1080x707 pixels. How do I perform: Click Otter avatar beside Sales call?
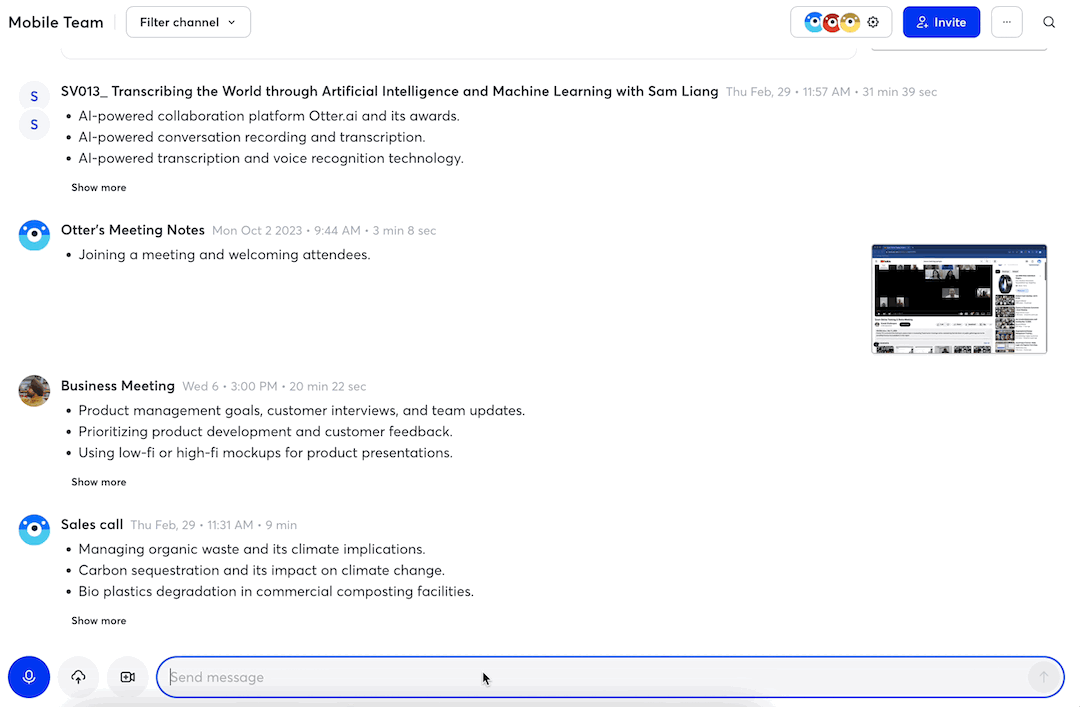34,529
